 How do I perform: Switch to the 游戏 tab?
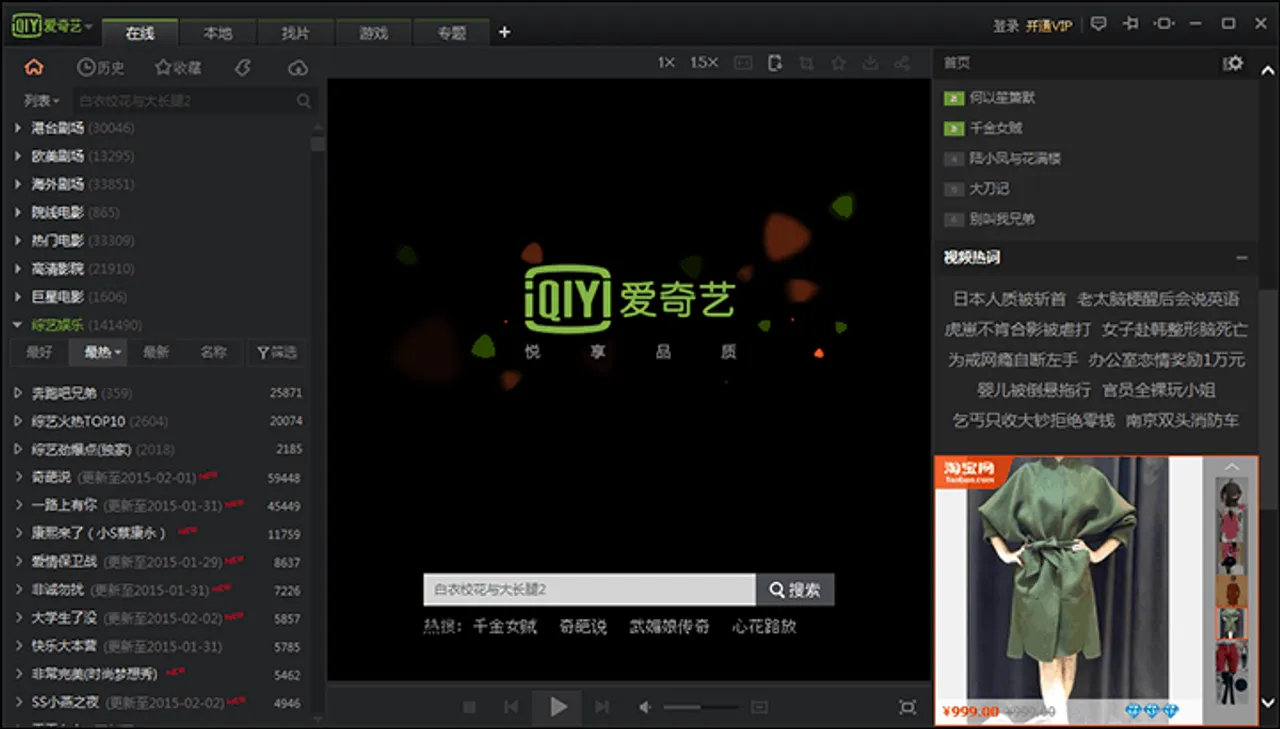pyautogui.click(x=374, y=32)
